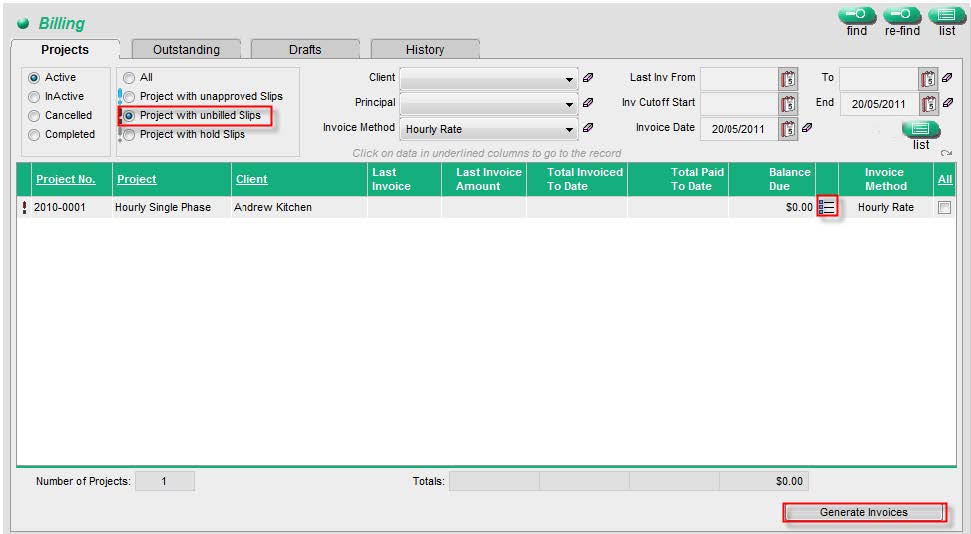Select the InActive radio button

point(34,97)
